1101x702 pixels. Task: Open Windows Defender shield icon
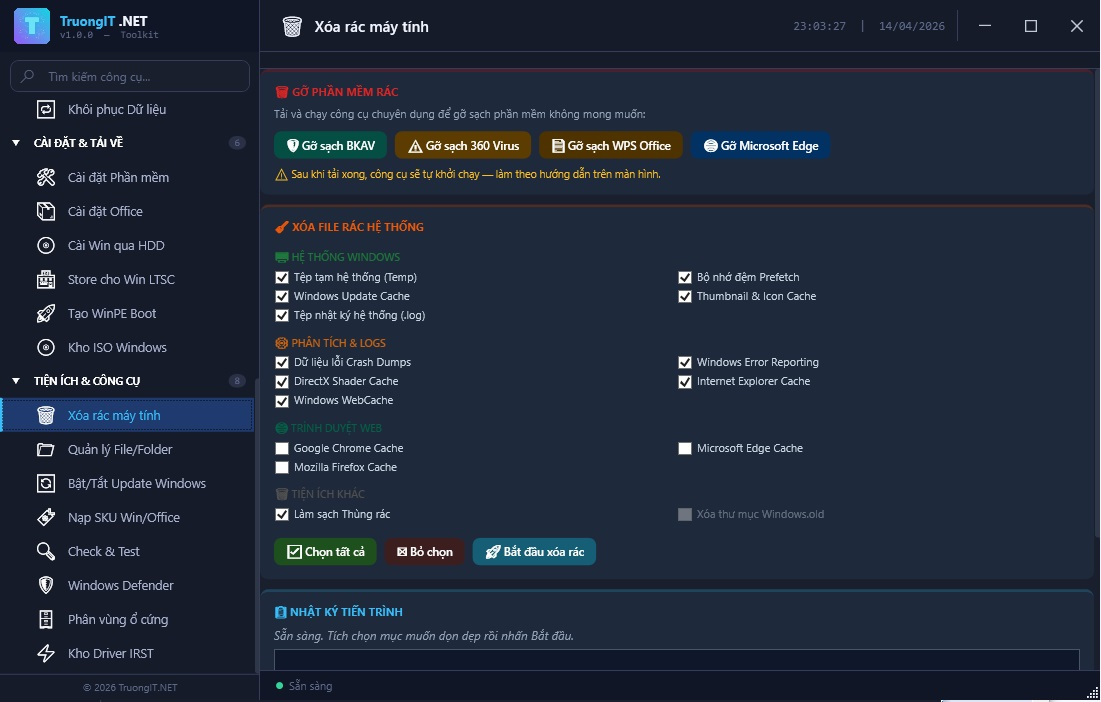coord(46,586)
